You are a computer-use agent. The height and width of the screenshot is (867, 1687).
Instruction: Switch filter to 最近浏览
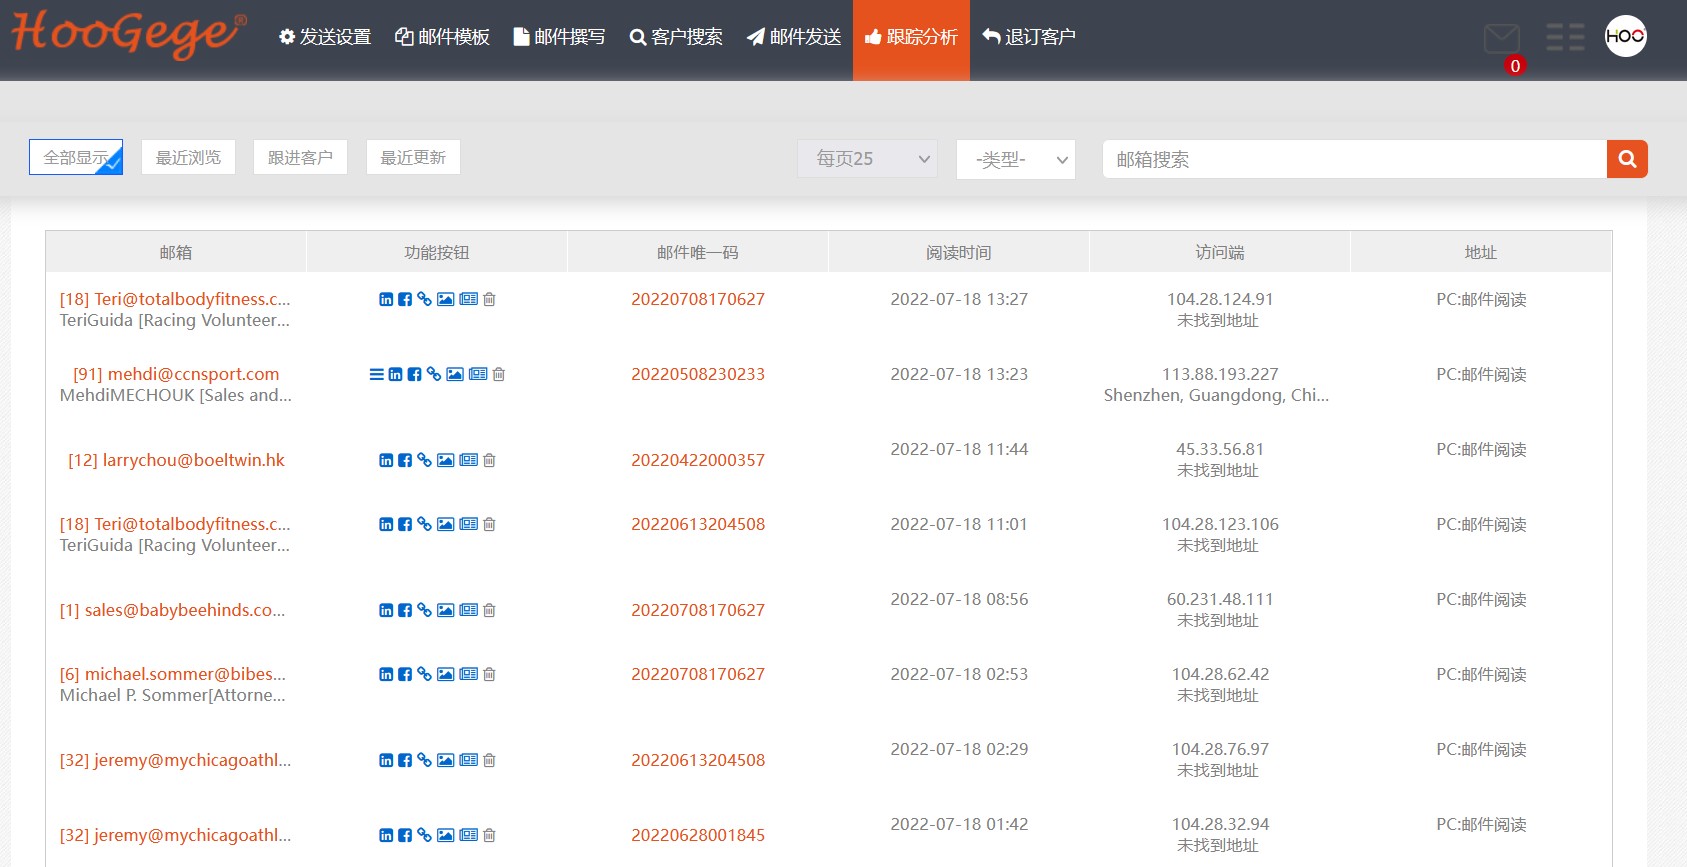(188, 157)
